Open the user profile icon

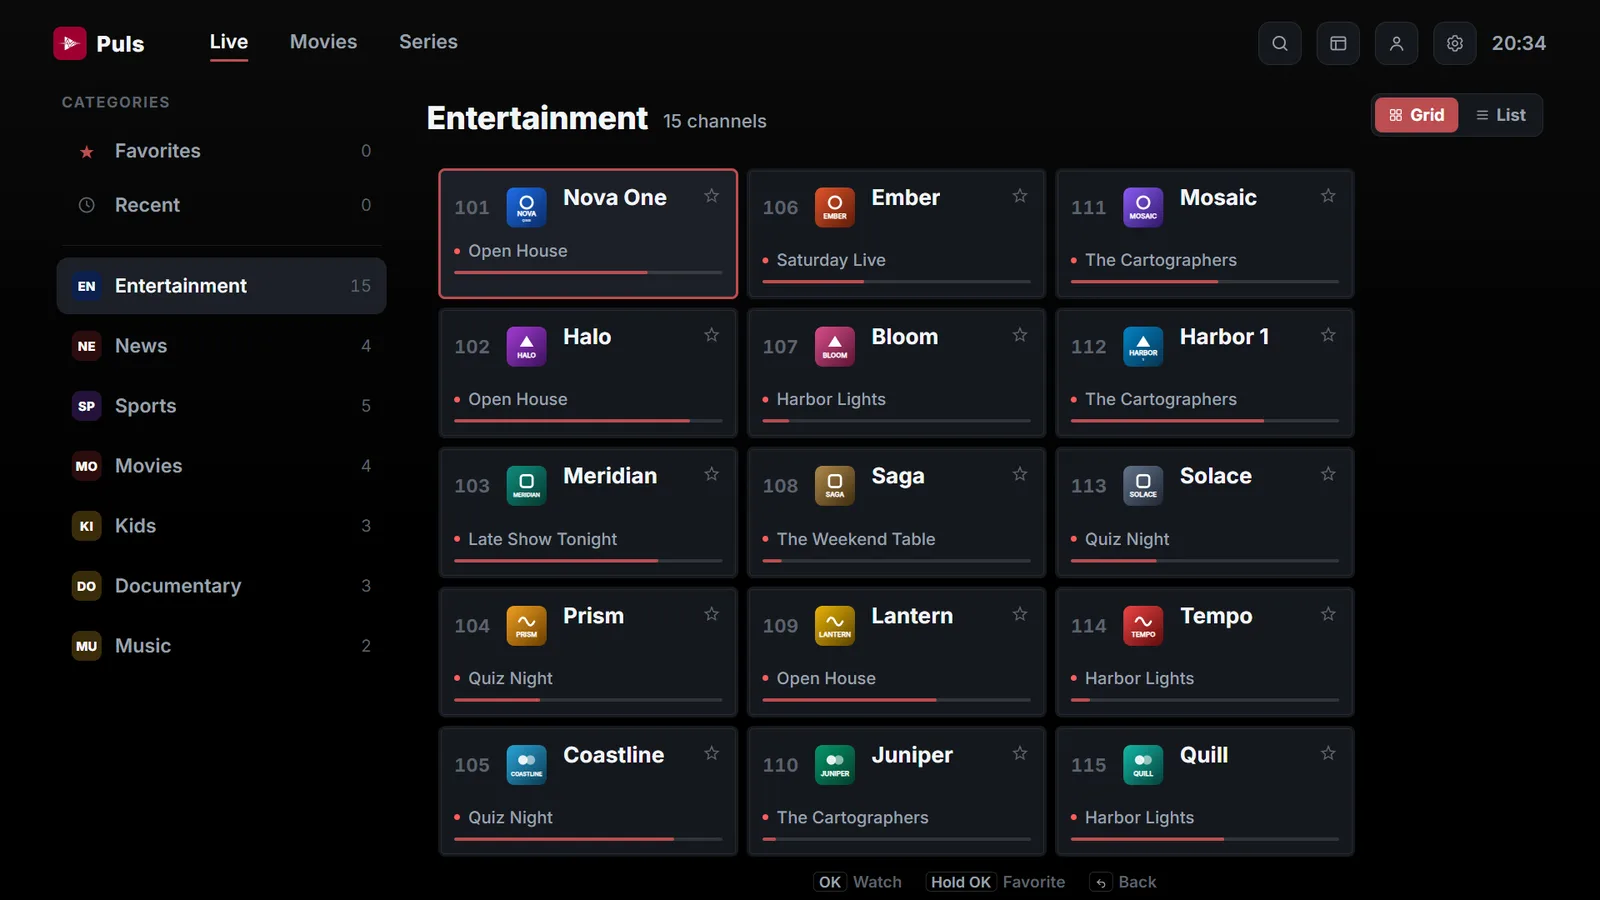click(x=1396, y=43)
